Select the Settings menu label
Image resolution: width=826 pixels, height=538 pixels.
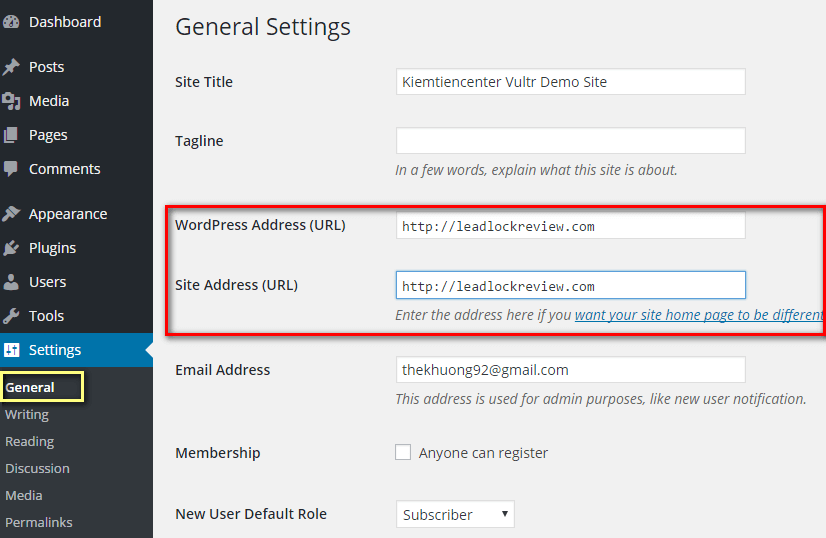pos(55,350)
